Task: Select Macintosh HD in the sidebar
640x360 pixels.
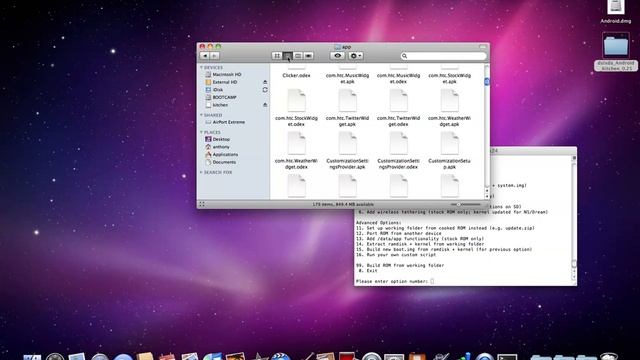Action: [x=223, y=74]
